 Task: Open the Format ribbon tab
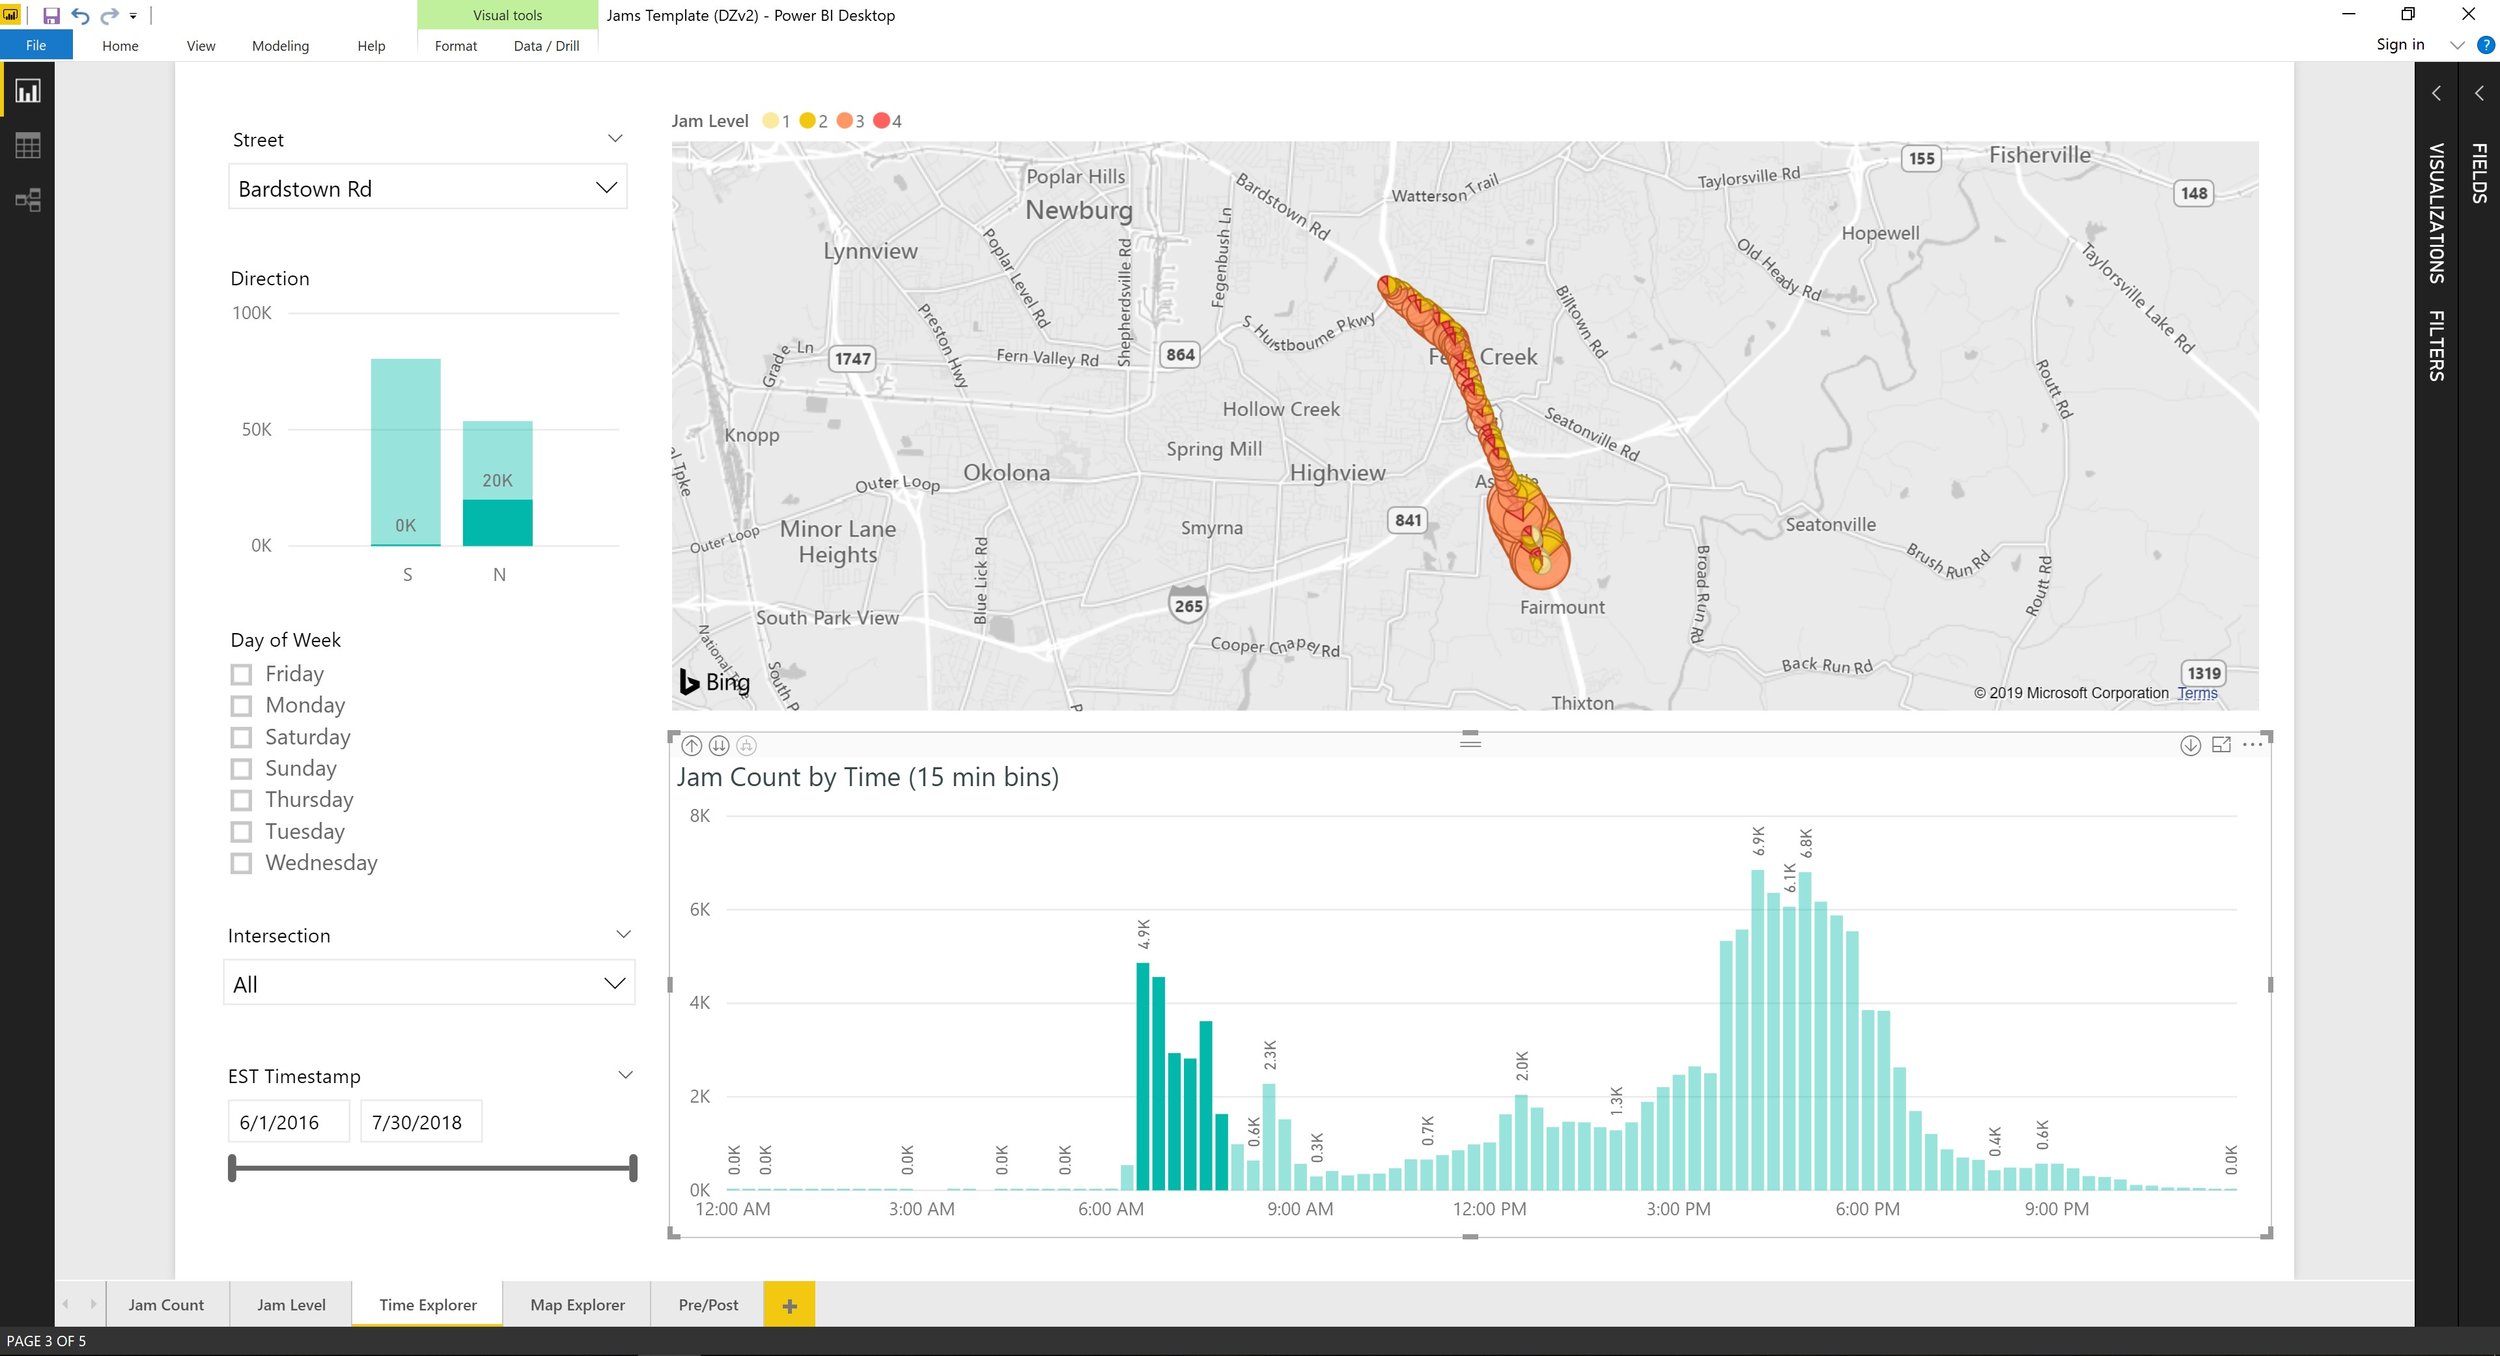[456, 46]
